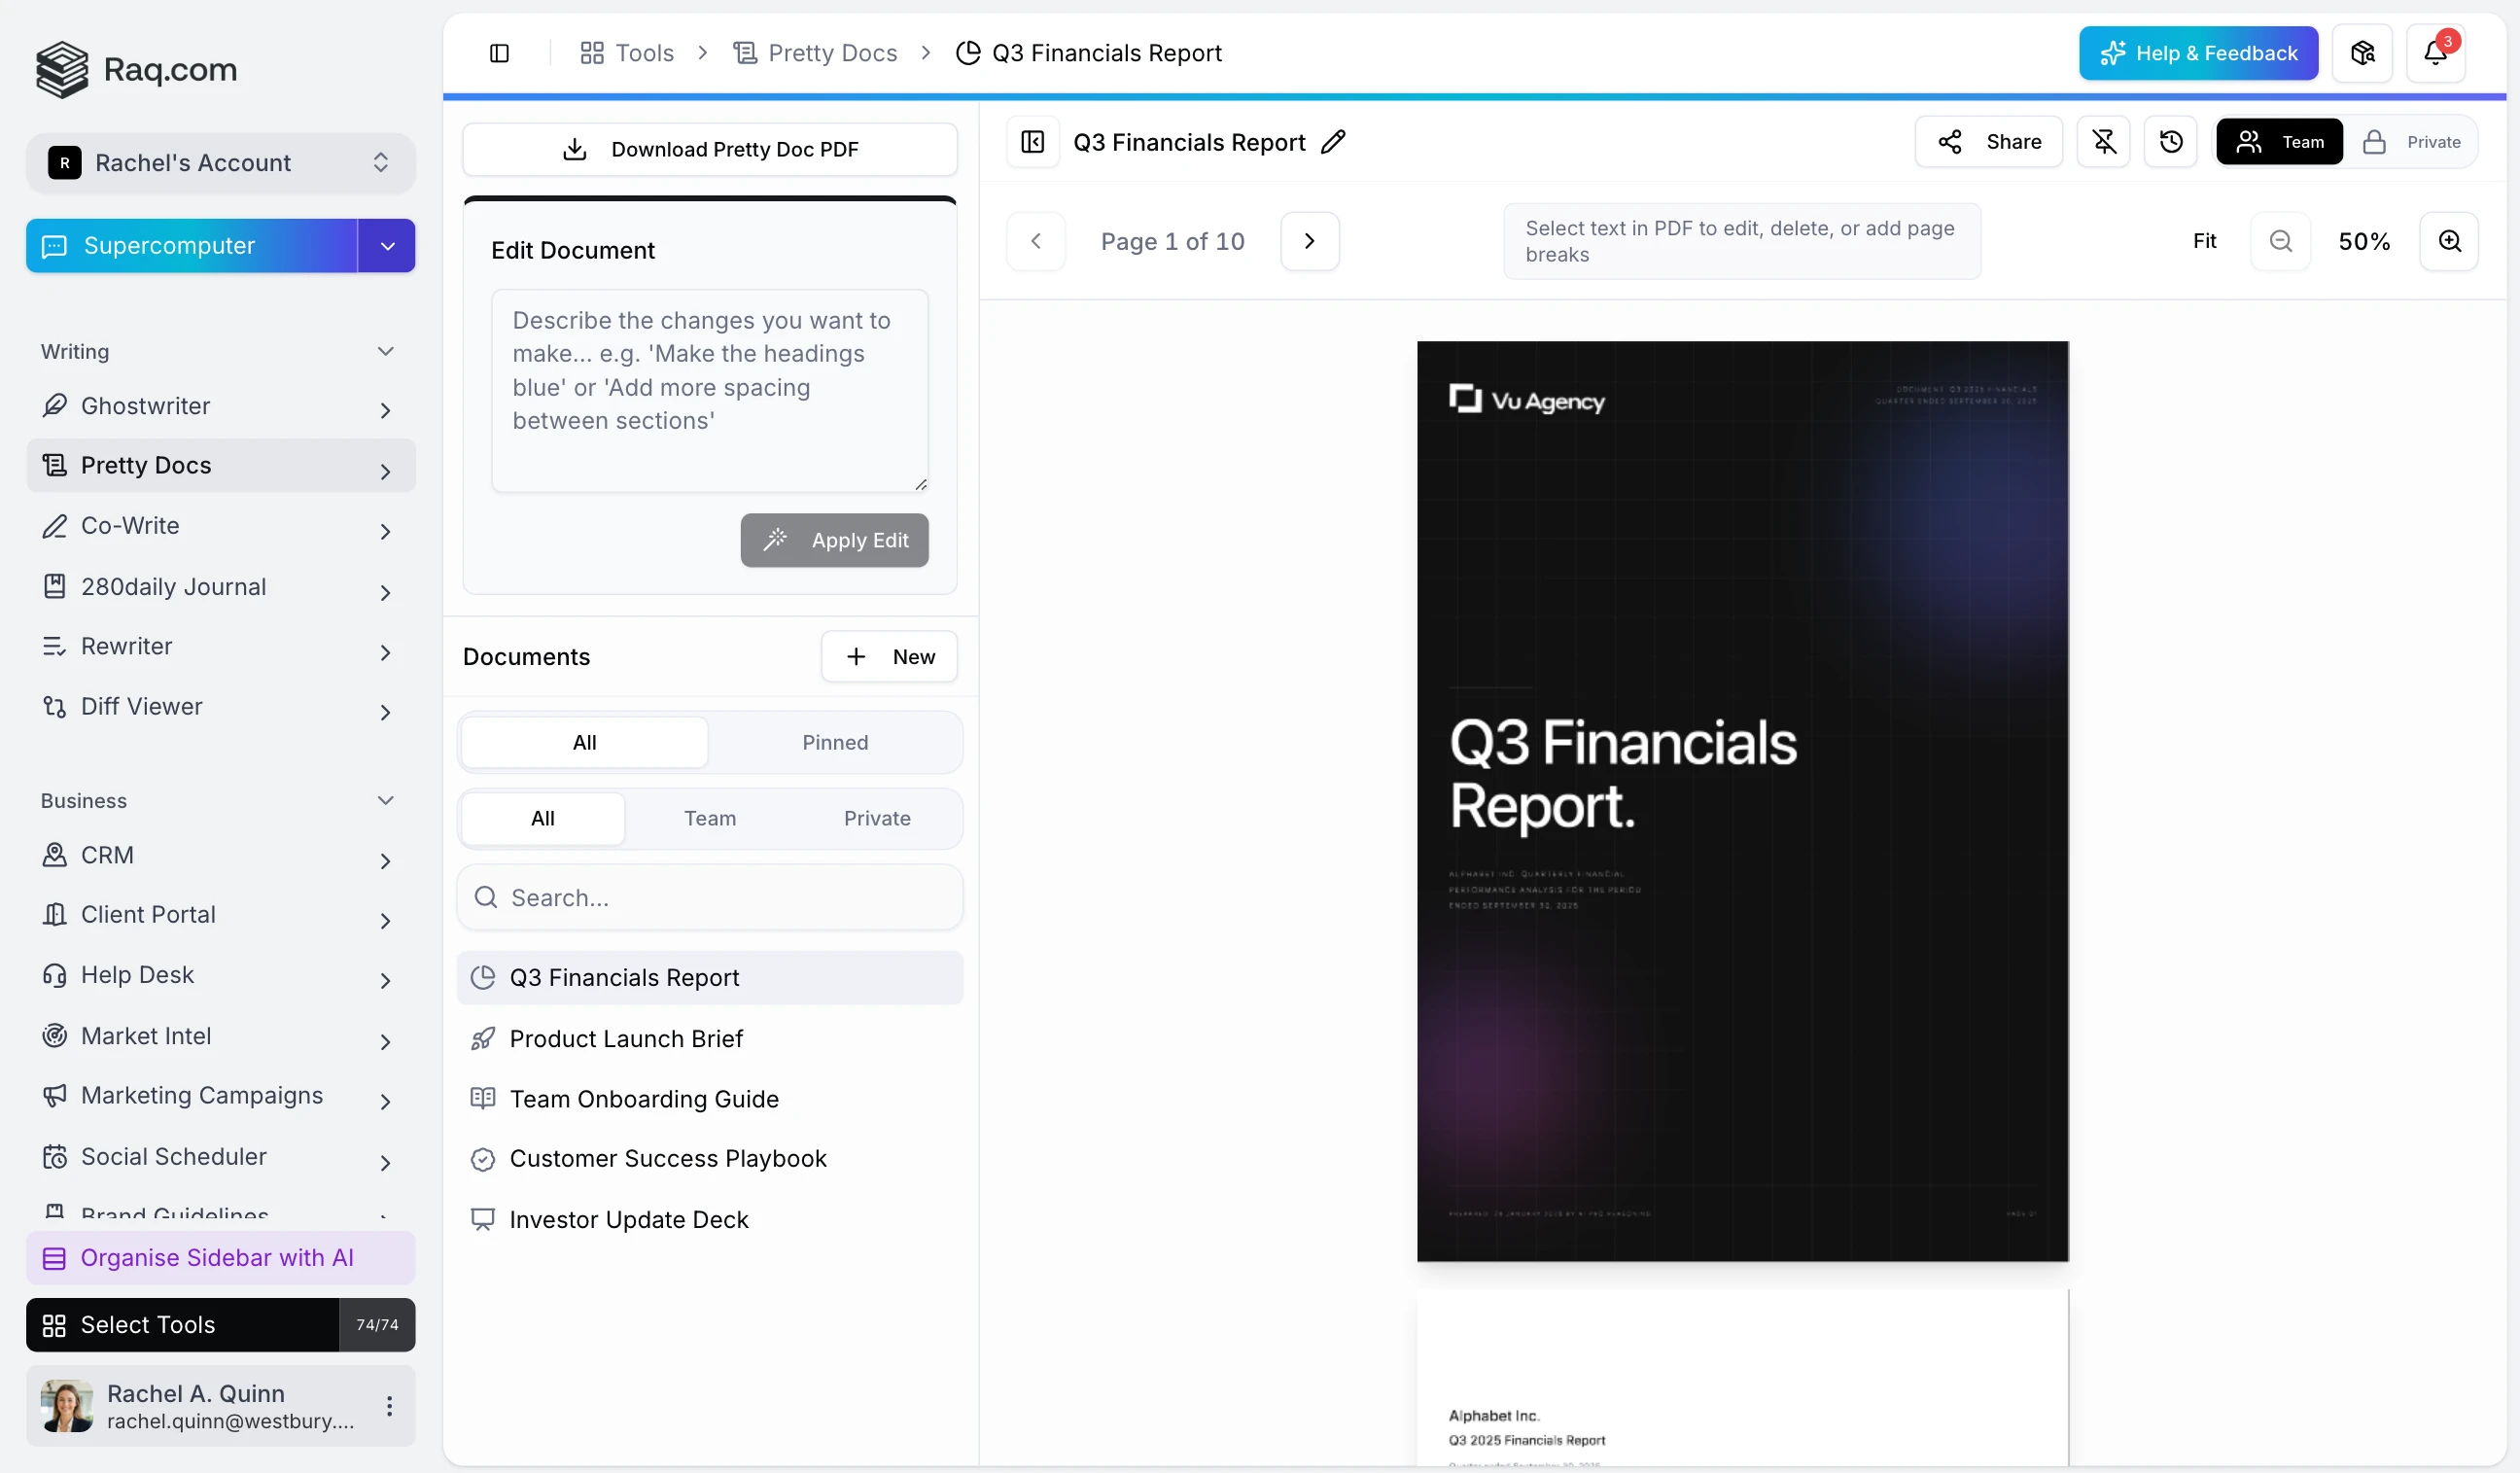The height and width of the screenshot is (1473, 2520).
Task: Open user menu three-dots icon
Action: pos(389,1406)
